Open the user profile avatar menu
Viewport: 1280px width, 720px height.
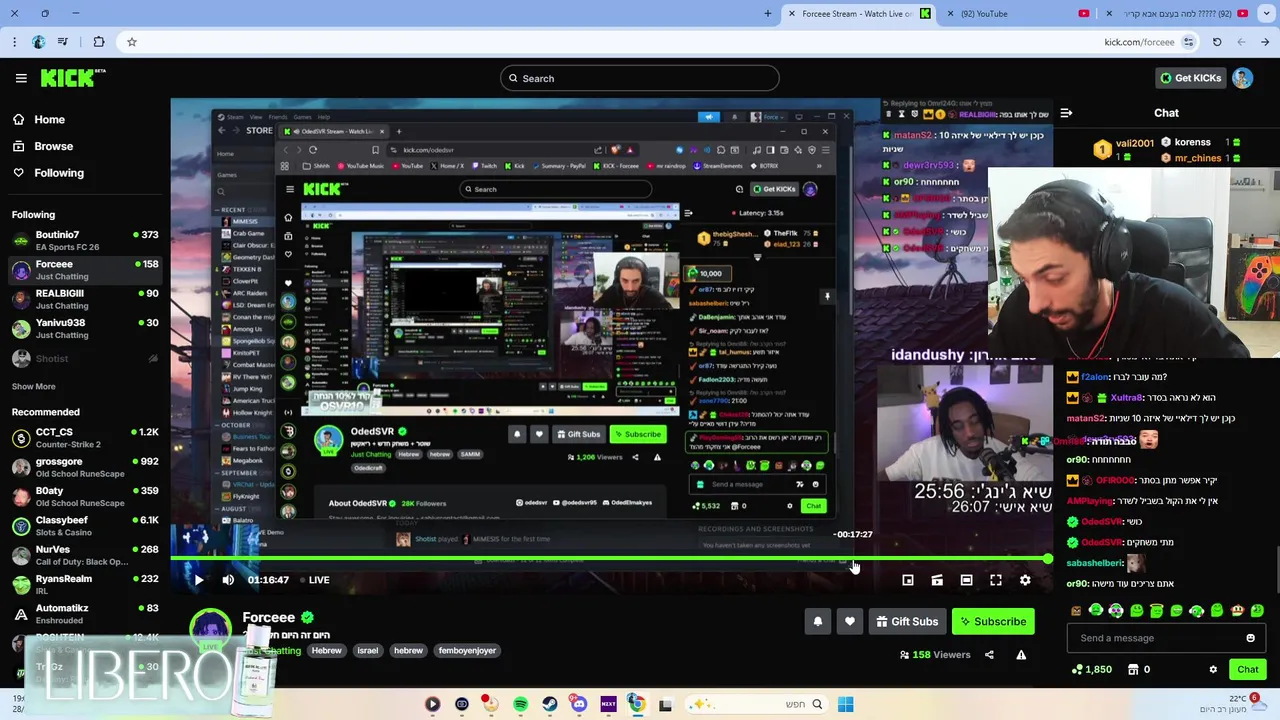point(1242,78)
